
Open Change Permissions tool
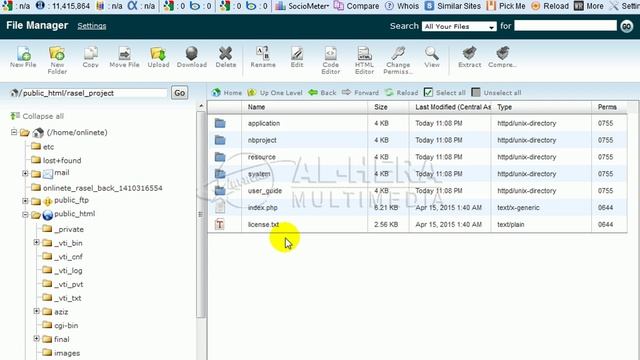coord(398,60)
